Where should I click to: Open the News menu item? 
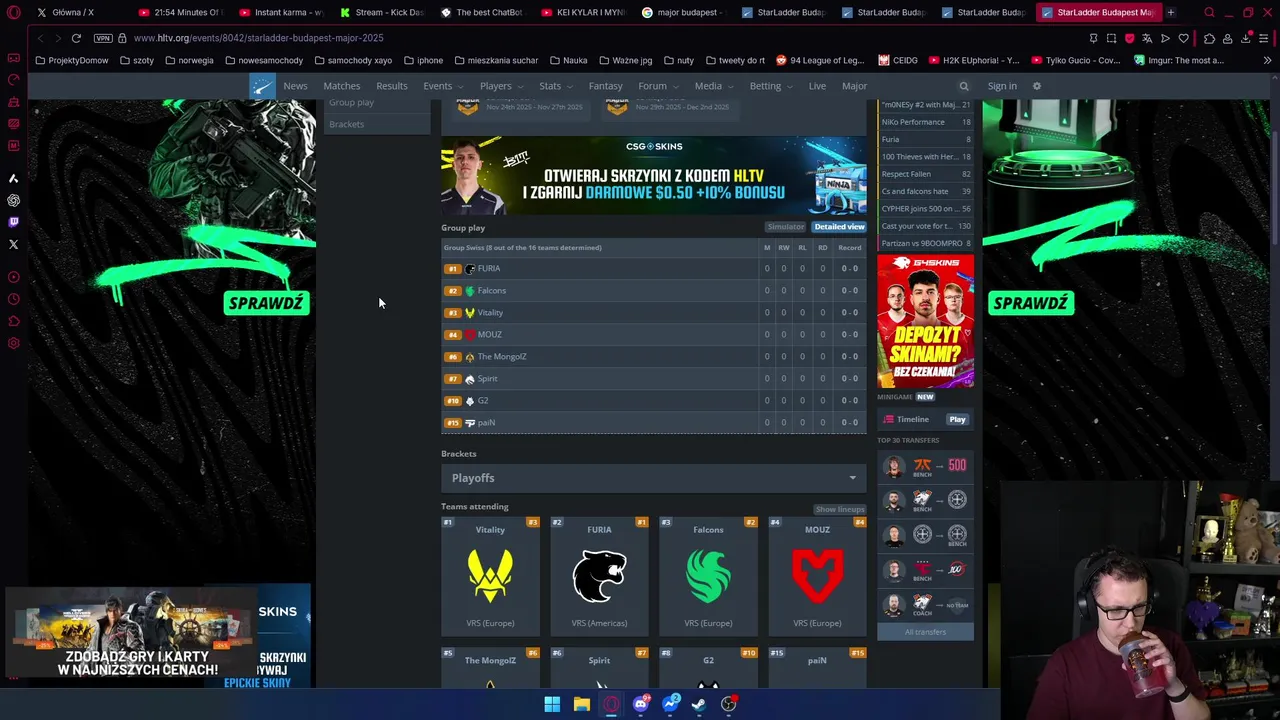click(x=295, y=86)
